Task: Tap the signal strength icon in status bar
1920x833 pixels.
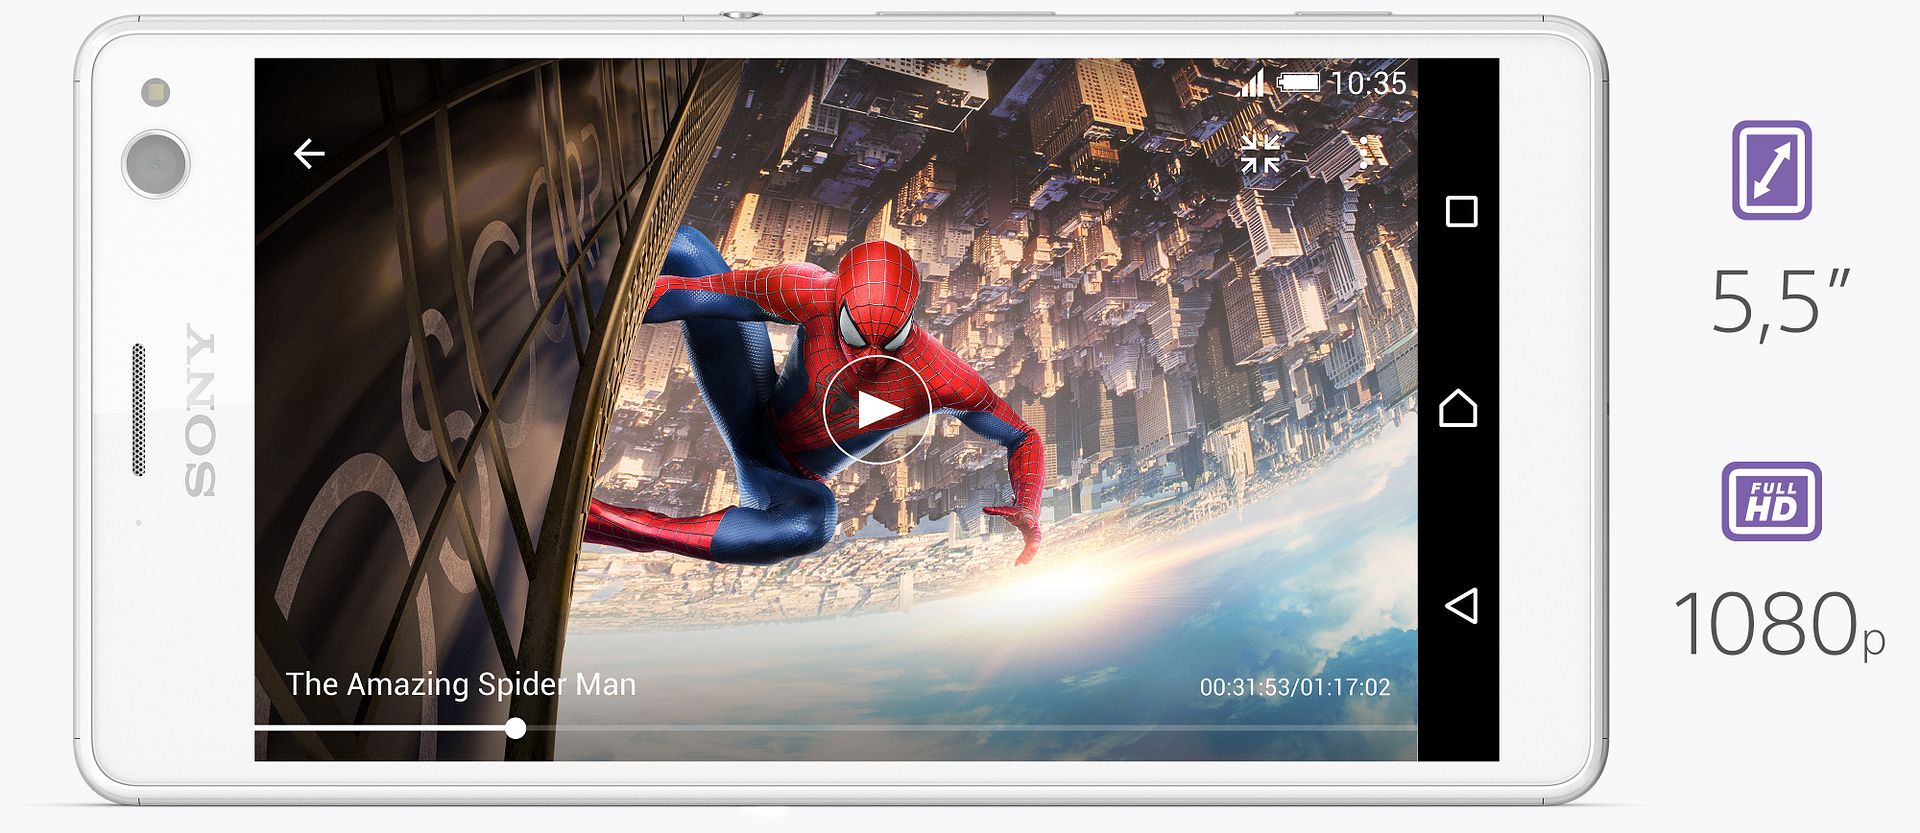Action: pos(1252,82)
